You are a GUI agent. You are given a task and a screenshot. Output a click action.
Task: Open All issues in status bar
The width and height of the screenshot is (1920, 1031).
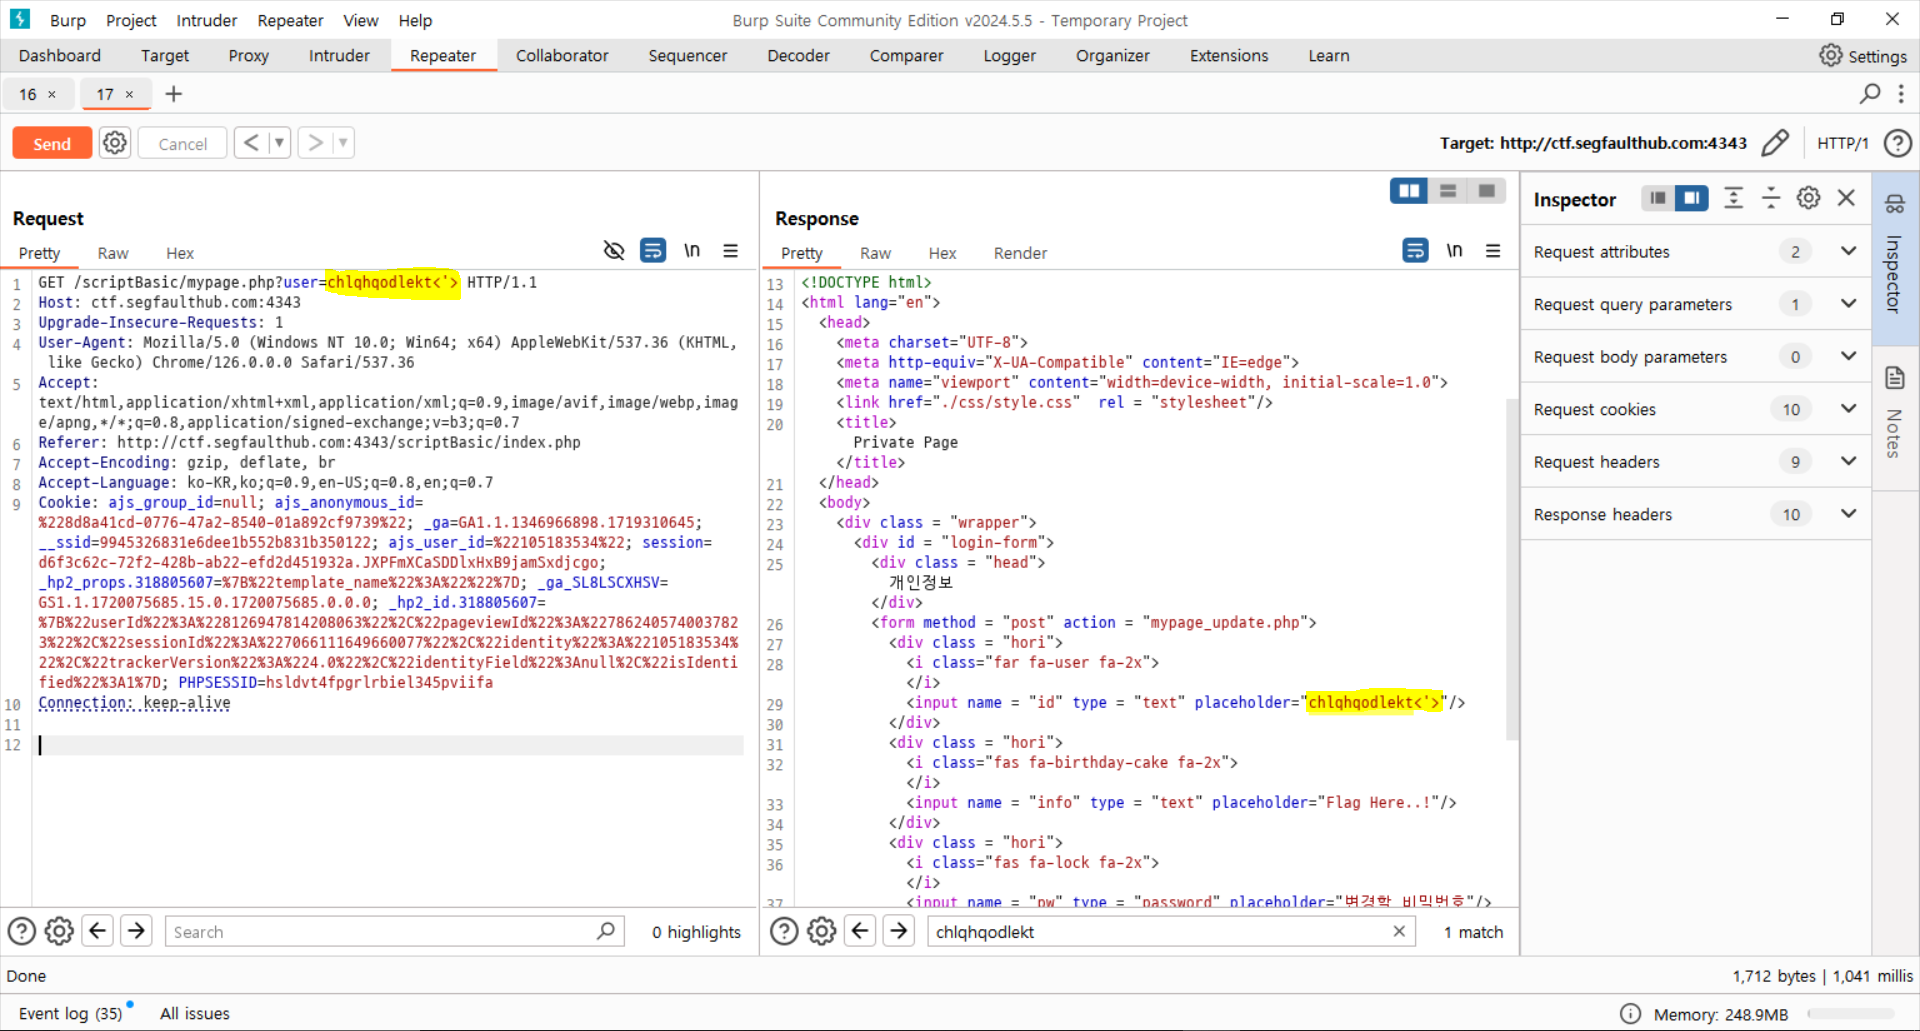point(194,1013)
